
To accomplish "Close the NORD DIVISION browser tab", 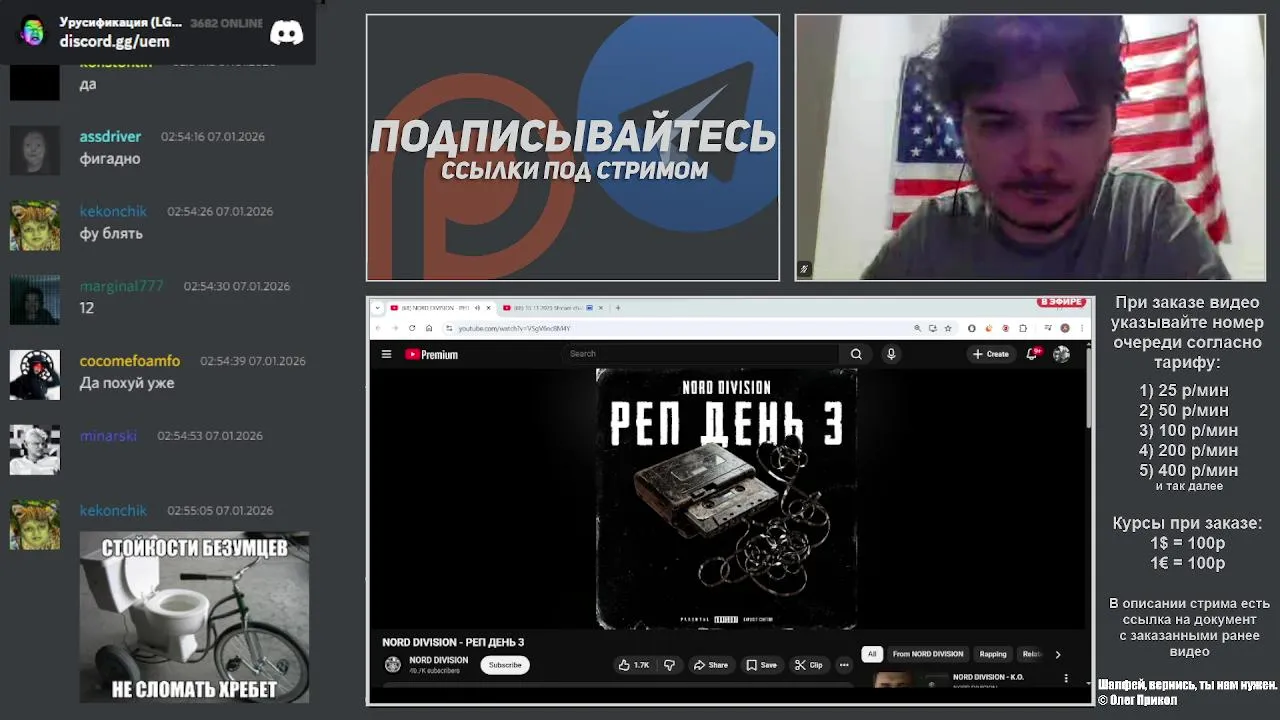I will (x=488, y=308).
